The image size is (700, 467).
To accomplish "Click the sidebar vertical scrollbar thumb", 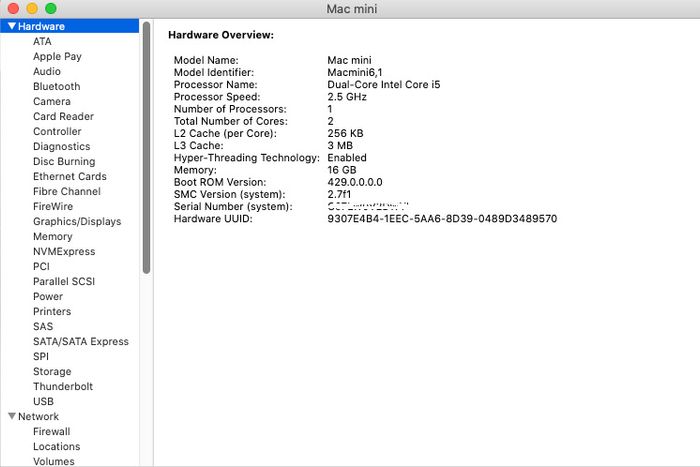I will click(x=146, y=147).
